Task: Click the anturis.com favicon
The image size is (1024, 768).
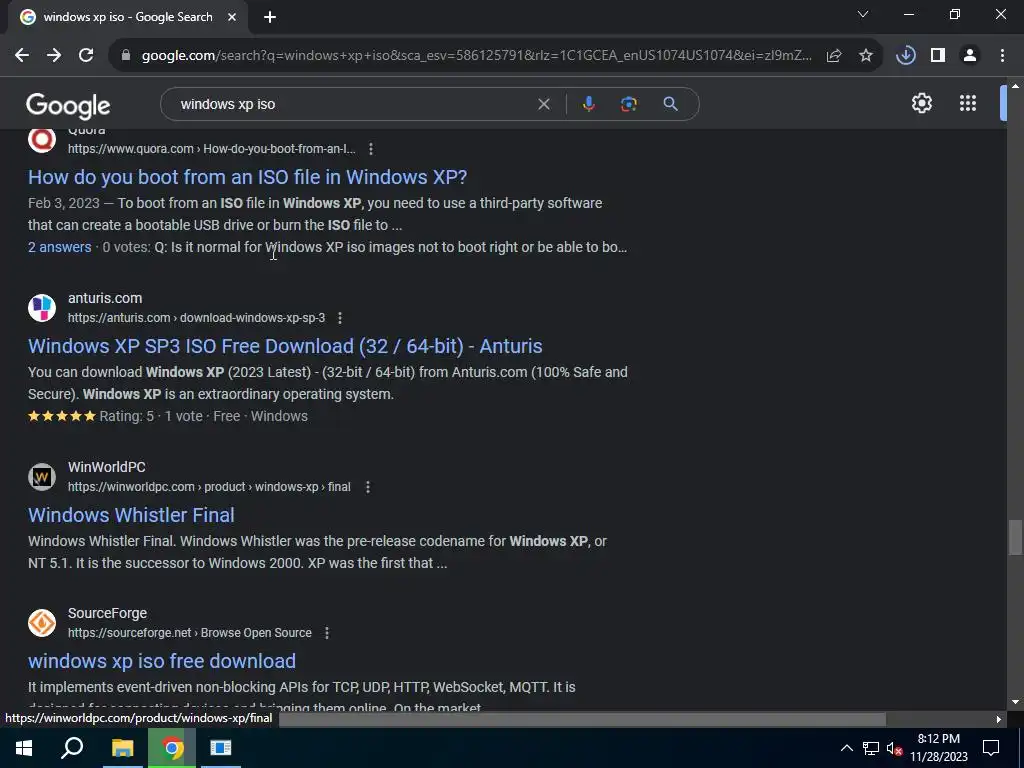Action: (x=42, y=308)
